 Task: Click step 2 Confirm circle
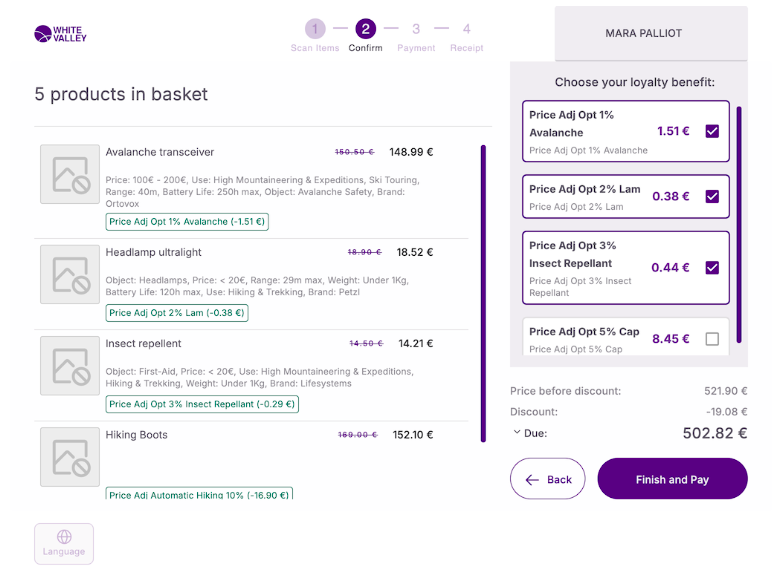(x=365, y=30)
